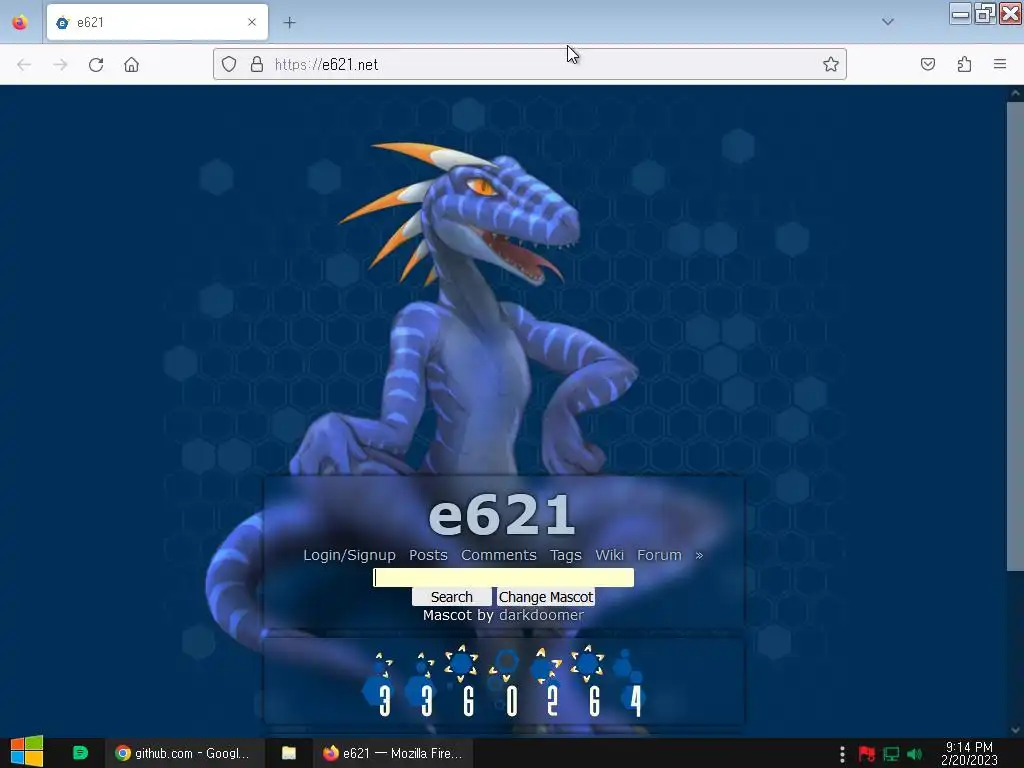Focus the e621 search text box

tap(504, 577)
